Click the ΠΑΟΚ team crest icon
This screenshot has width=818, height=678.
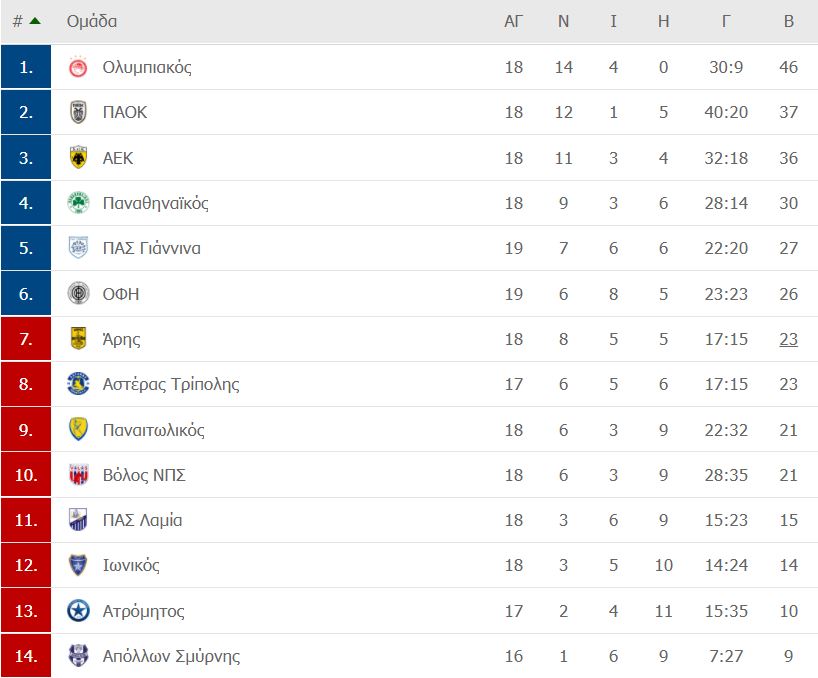78,112
